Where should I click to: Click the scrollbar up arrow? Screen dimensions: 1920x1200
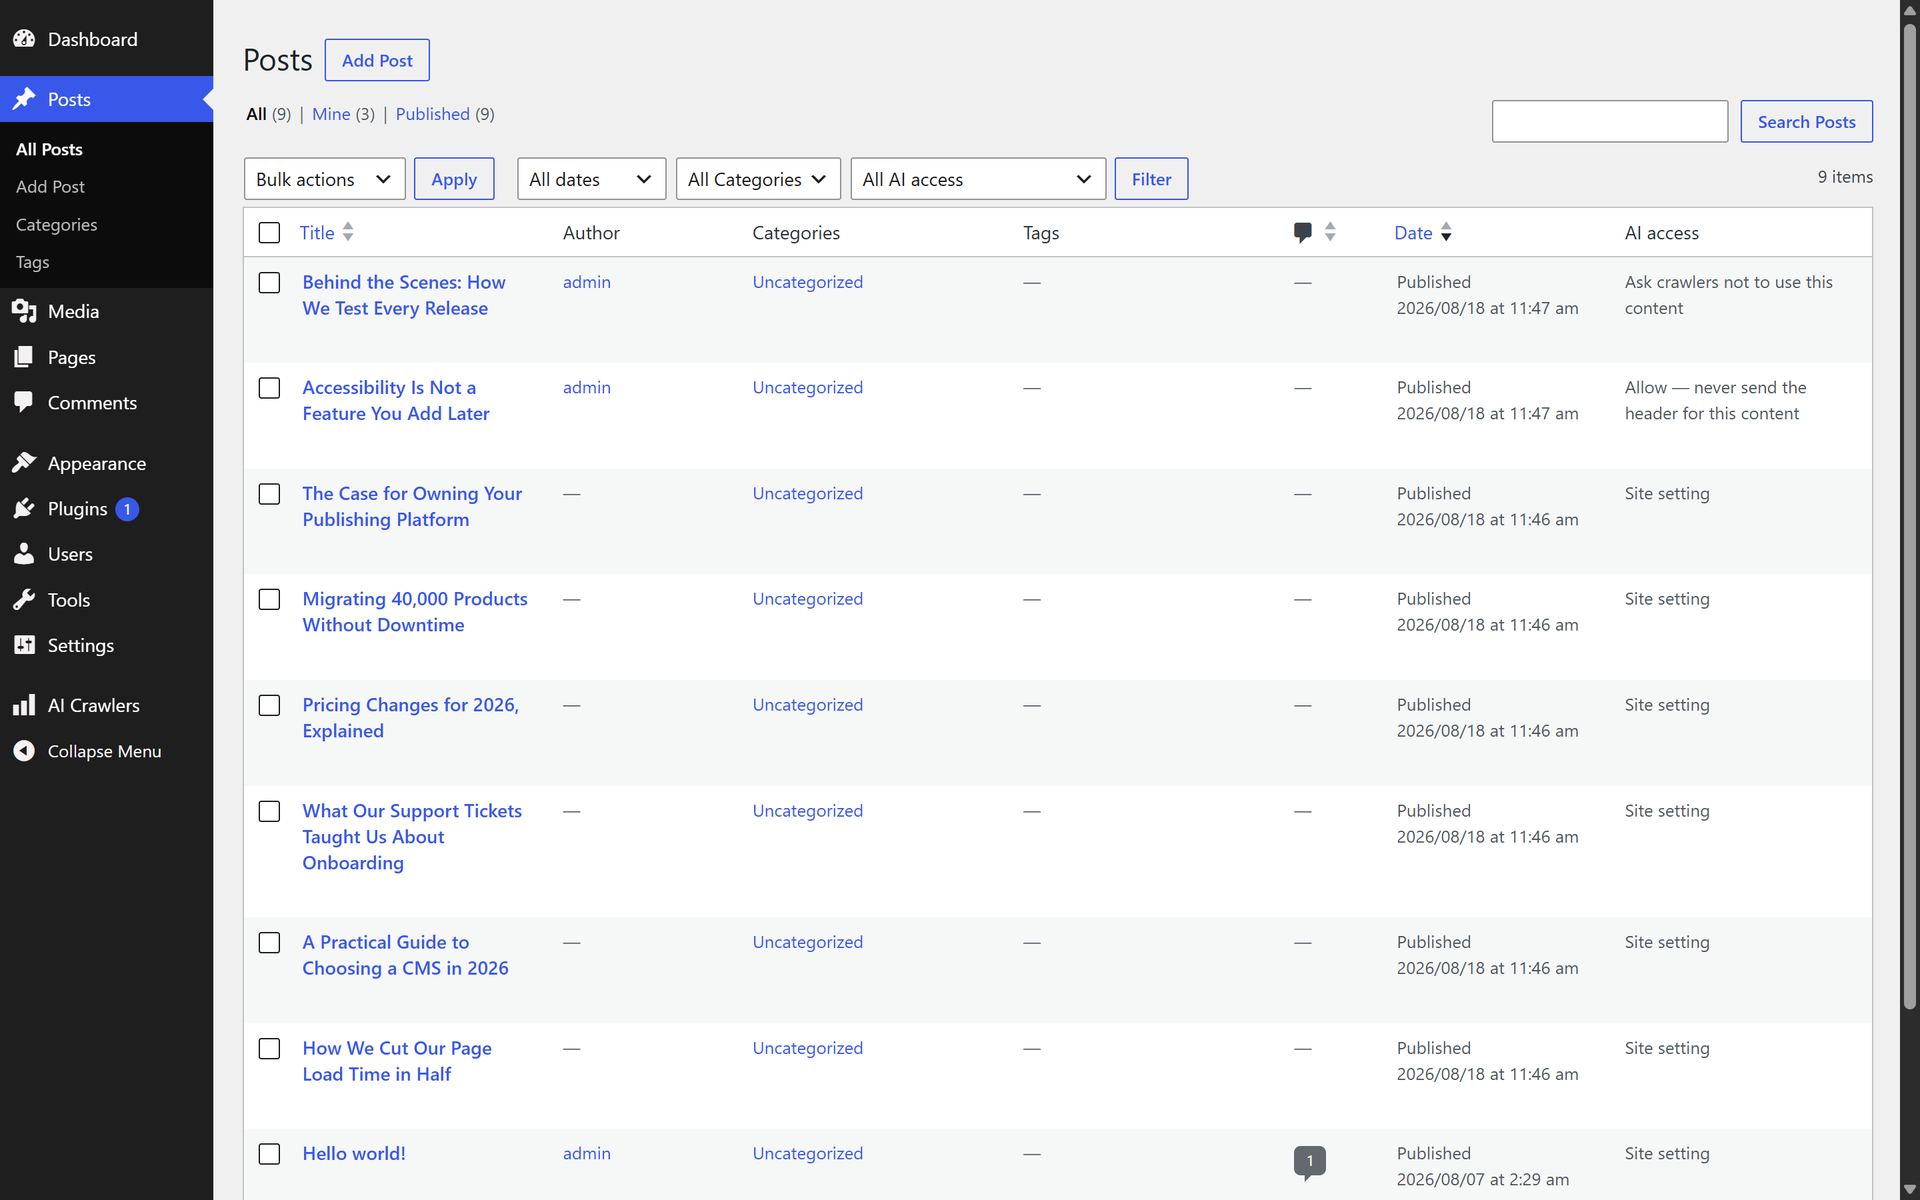click(1910, 10)
